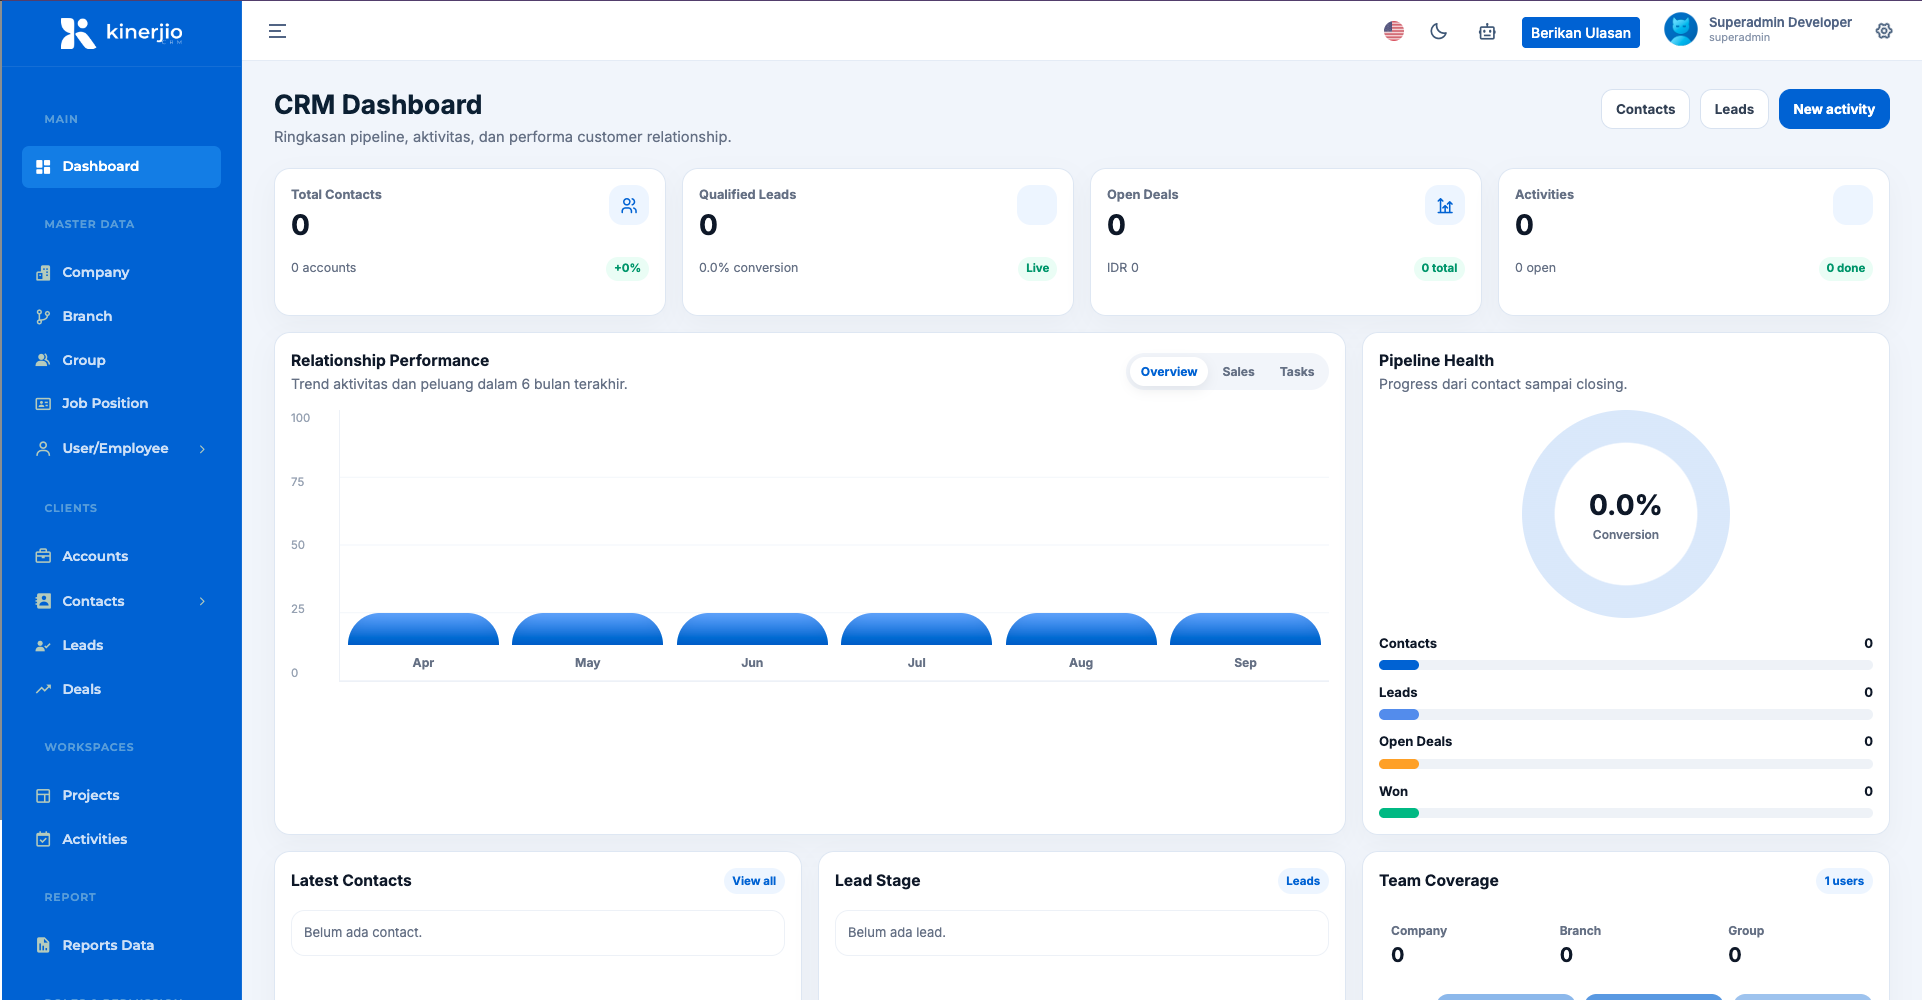Click the Deals trend icon
This screenshot has width=1922, height=1000.
pos(43,689)
